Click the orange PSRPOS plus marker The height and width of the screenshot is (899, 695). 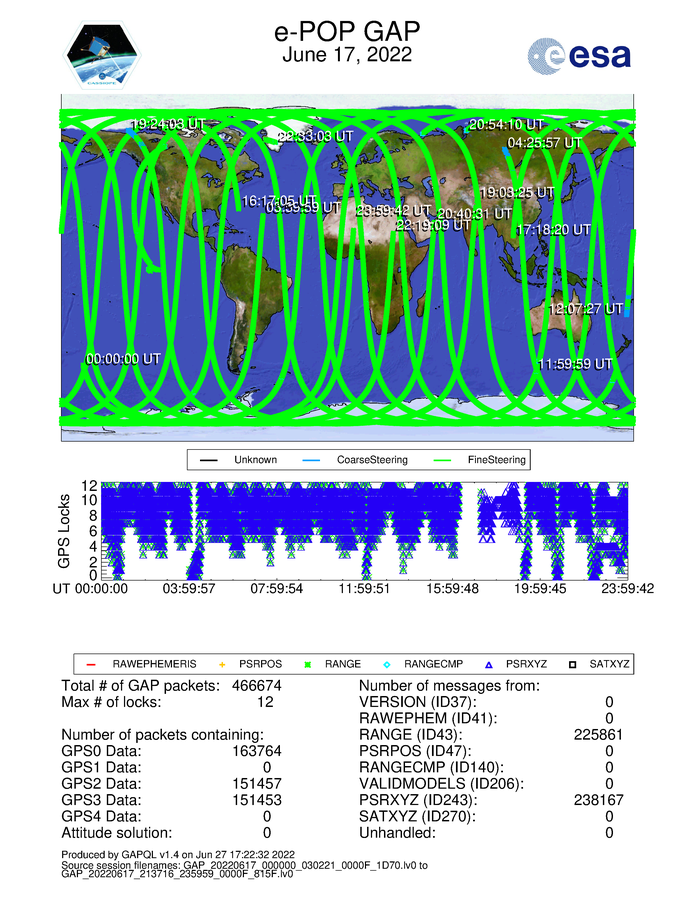point(223,663)
